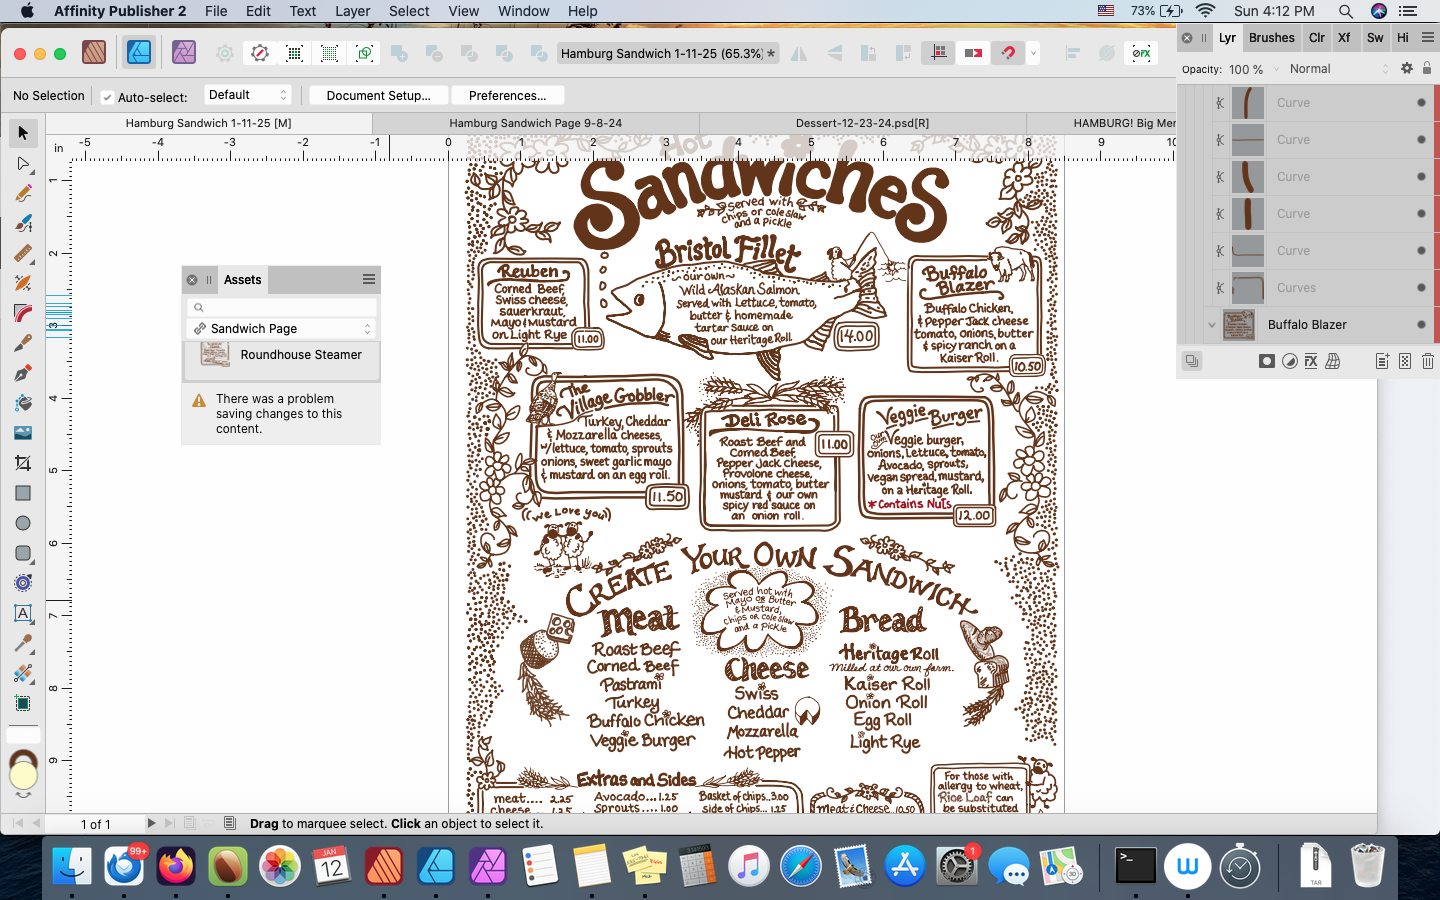Screen dimensions: 1440x900
Task: Select the Fill paint bucket tool
Action: tap(23, 403)
